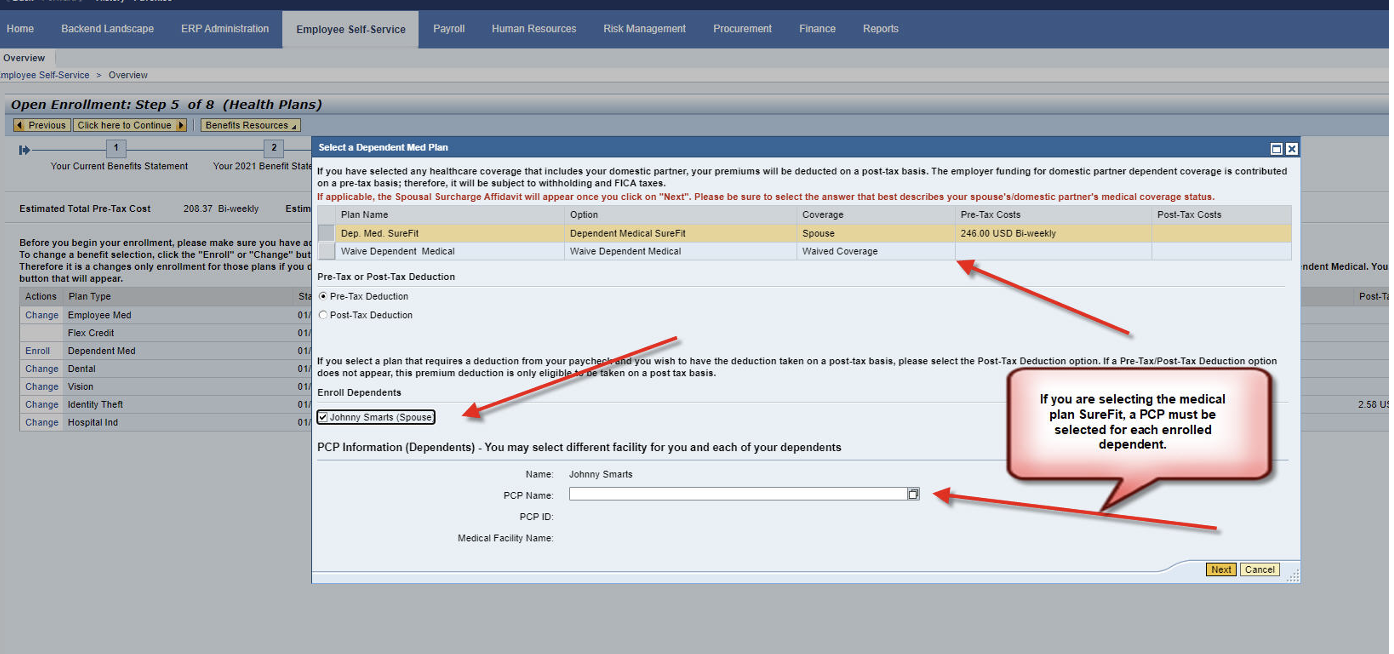
Task: Switch to the Human Resources tab
Action: click(534, 29)
